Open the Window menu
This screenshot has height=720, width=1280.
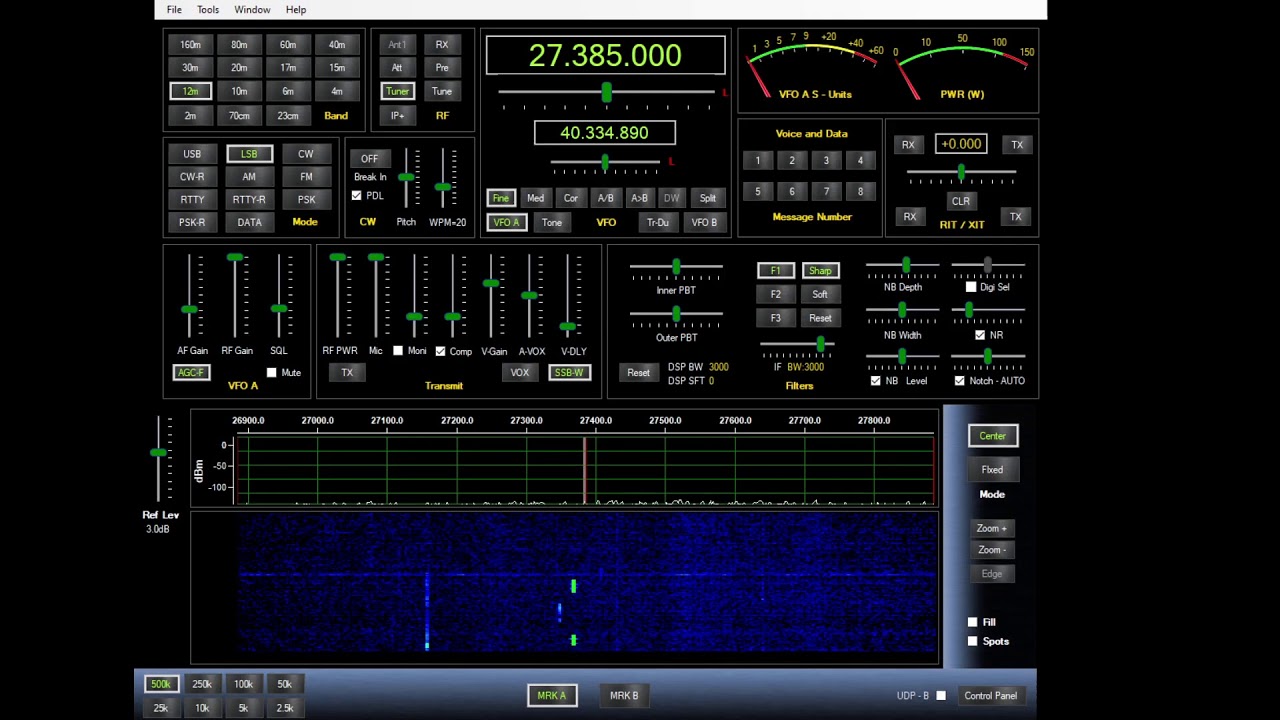click(x=252, y=10)
